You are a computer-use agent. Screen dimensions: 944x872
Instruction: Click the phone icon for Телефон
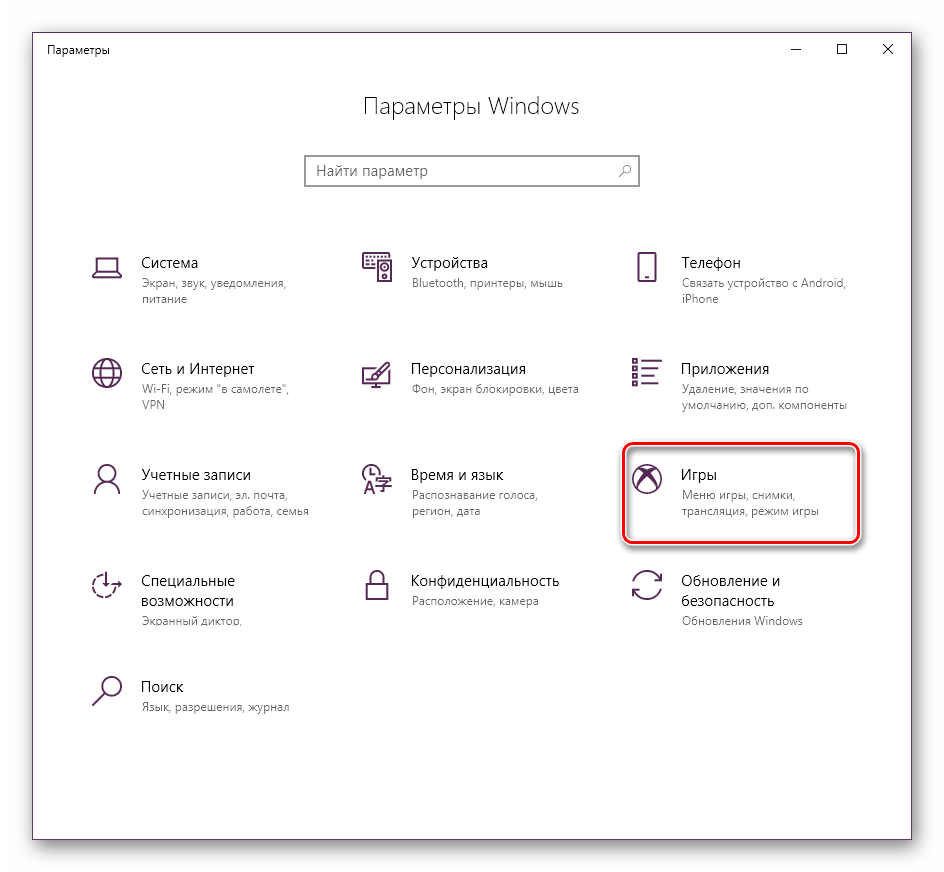pyautogui.click(x=646, y=267)
